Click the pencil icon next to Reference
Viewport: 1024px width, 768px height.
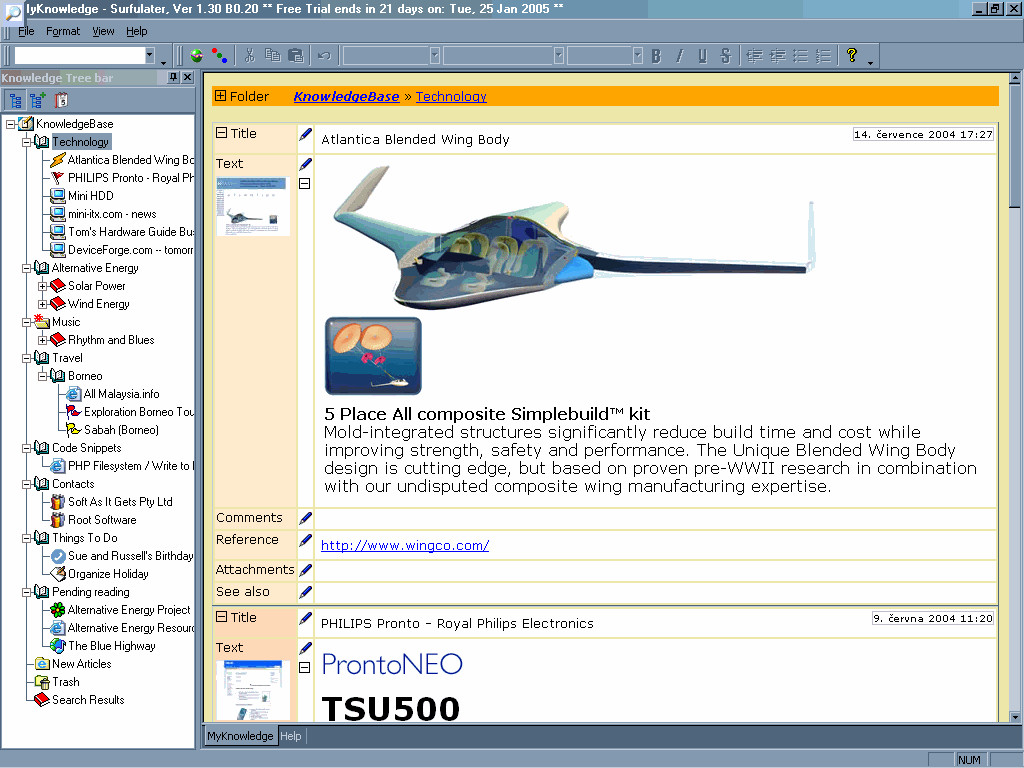pos(305,541)
